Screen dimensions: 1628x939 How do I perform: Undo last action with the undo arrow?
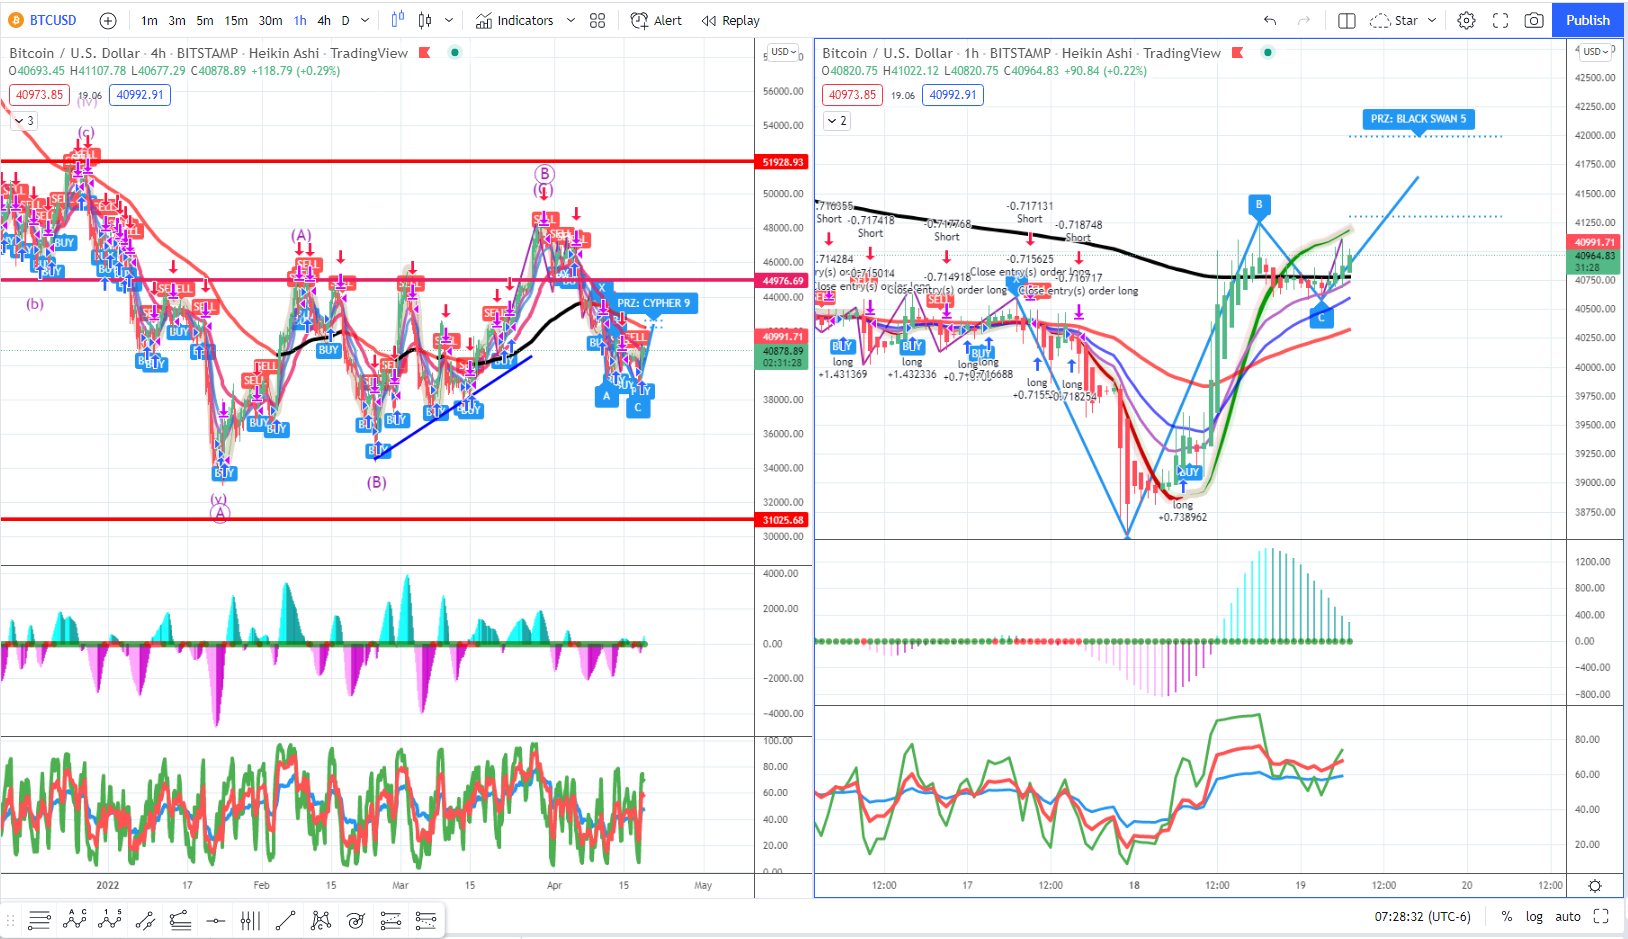1270,20
